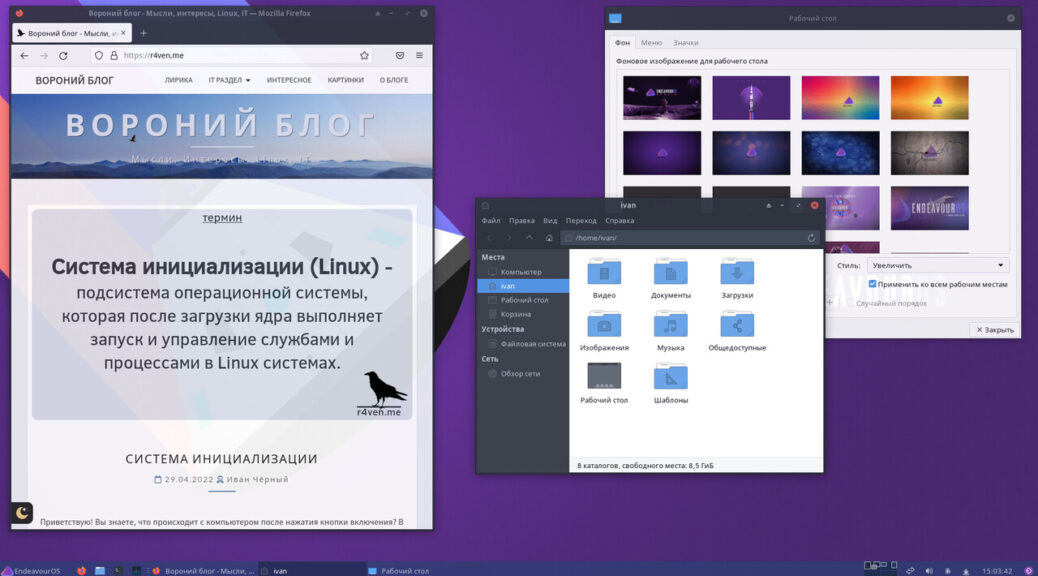Click the Pocket save icon
This screenshot has height=576, width=1038.
tap(400, 56)
